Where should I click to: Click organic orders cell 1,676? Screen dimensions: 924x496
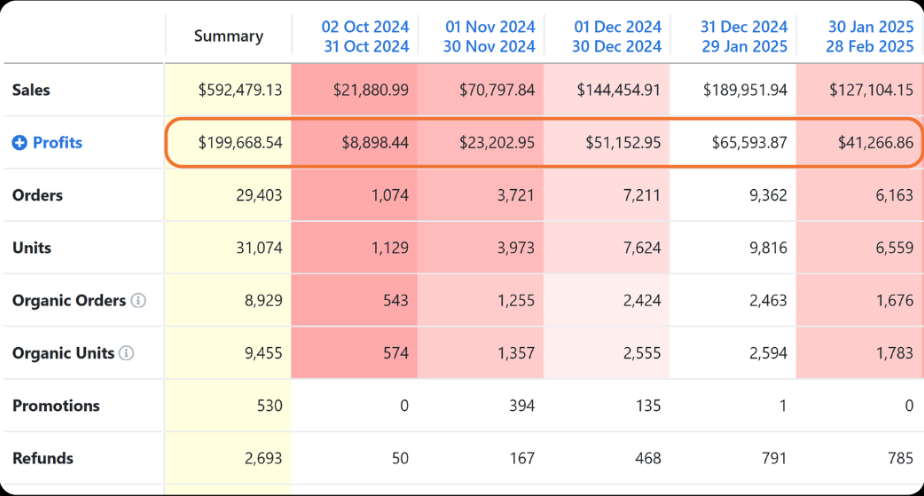tap(895, 300)
